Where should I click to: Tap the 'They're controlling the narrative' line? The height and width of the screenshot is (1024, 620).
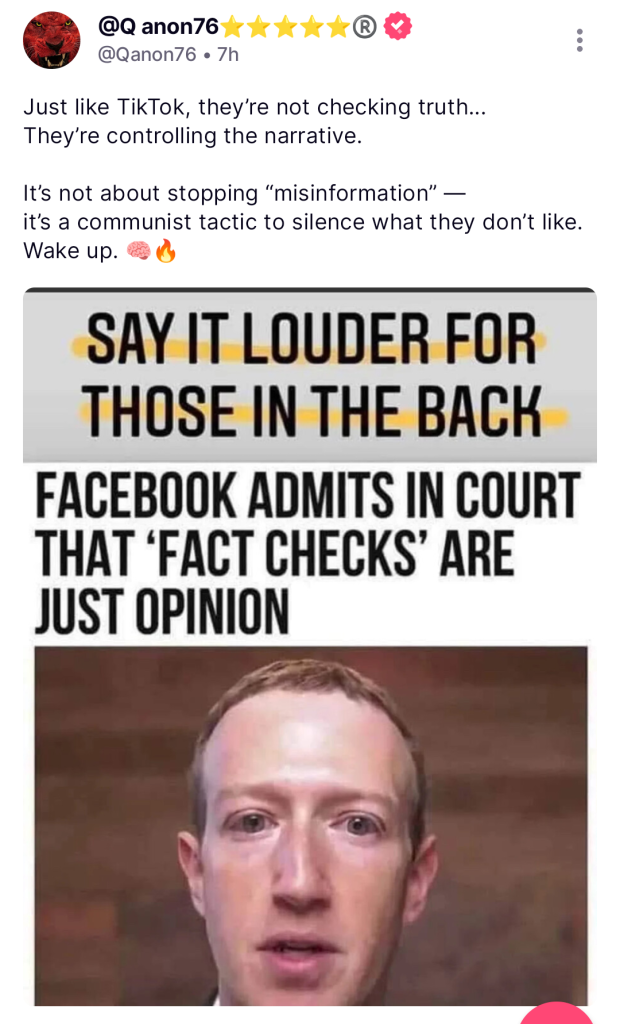pyautogui.click(x=193, y=136)
